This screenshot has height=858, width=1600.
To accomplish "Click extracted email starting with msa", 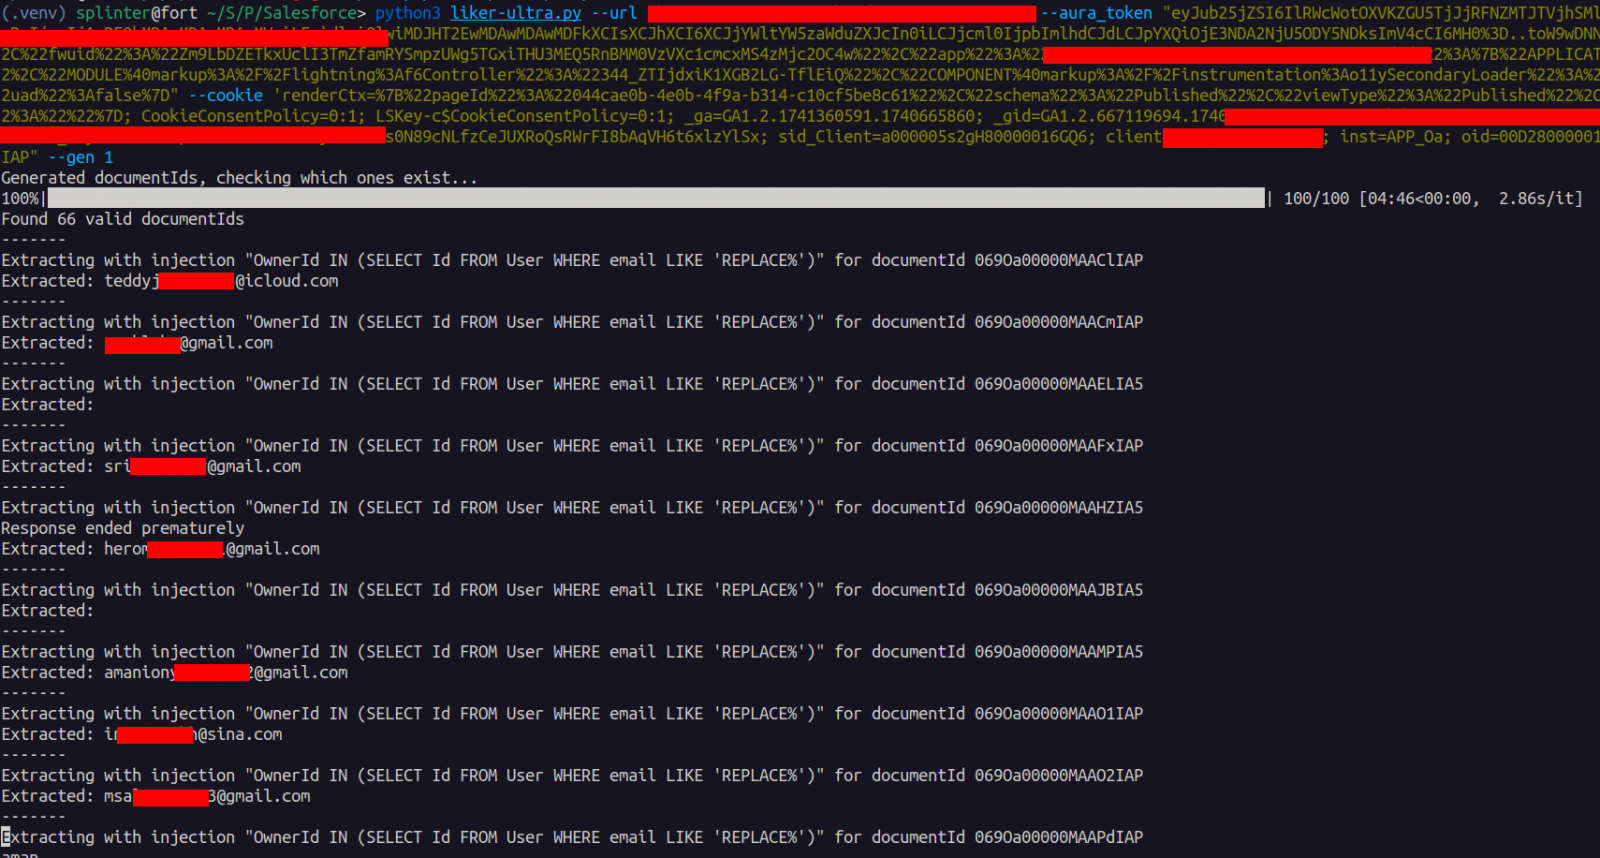I will coord(207,797).
